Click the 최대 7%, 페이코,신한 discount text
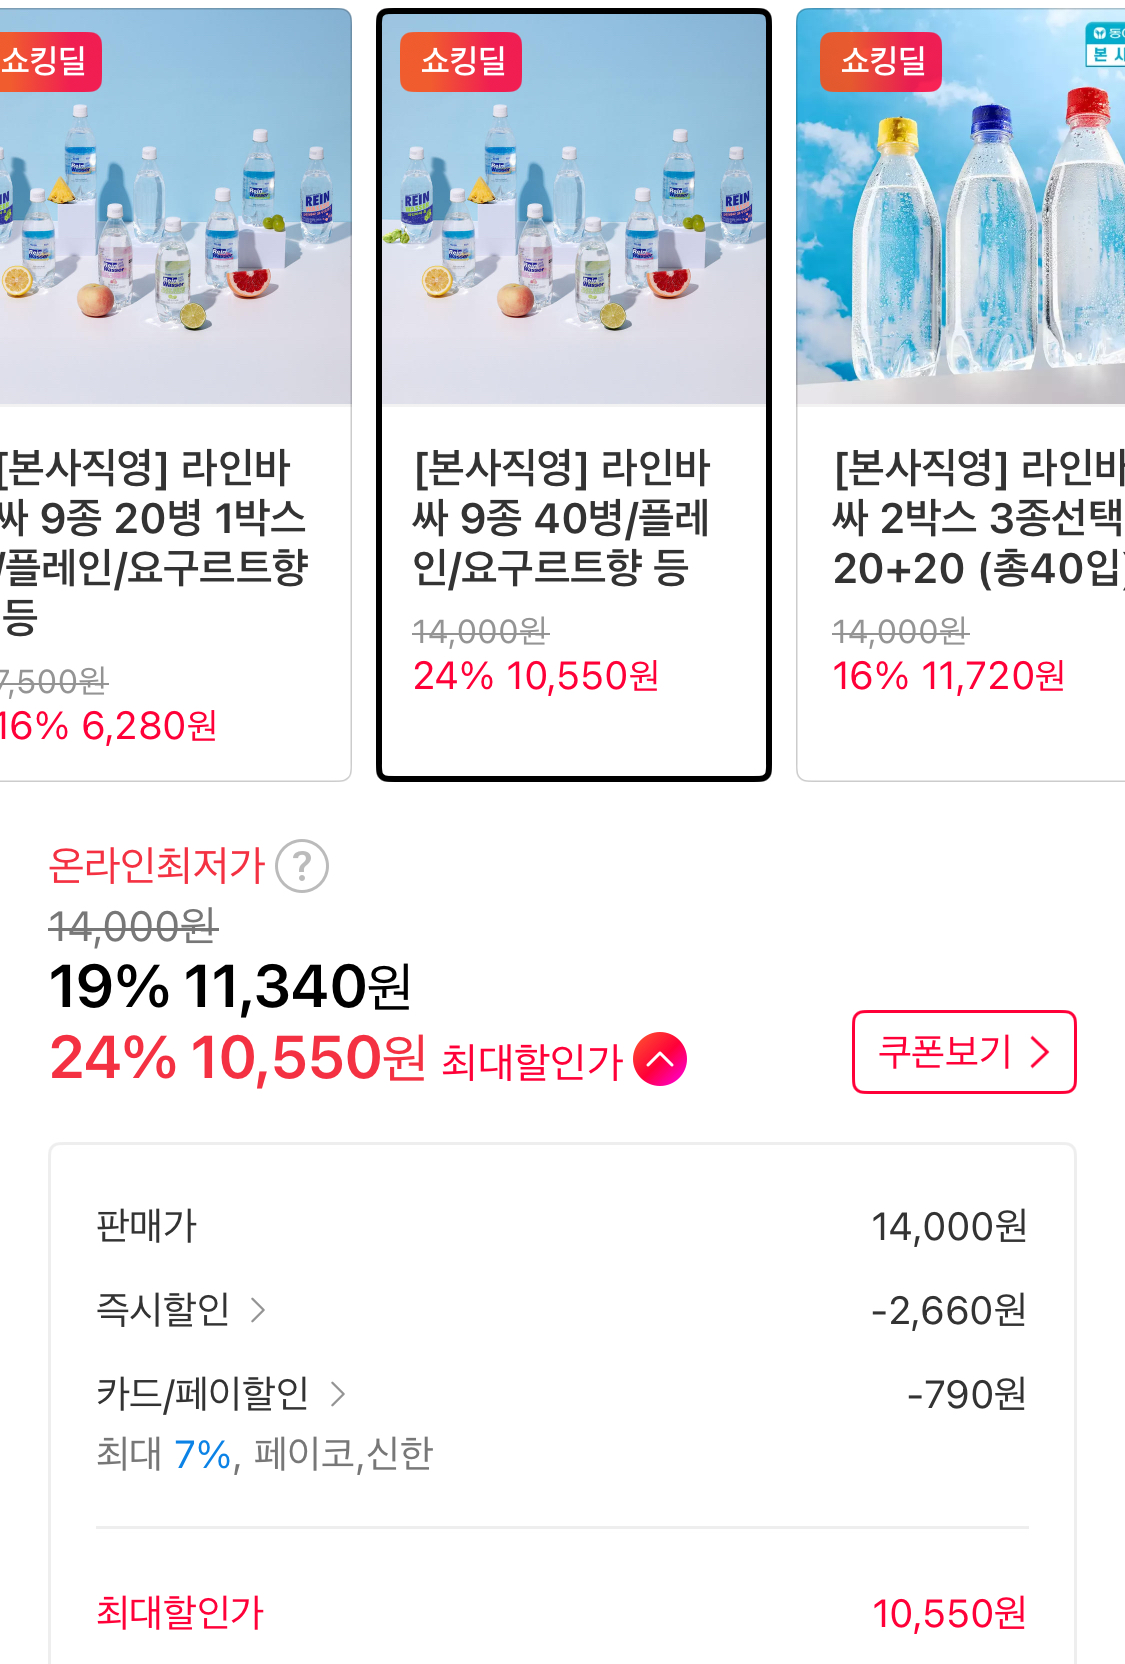This screenshot has width=1125, height=1664. 264,1454
